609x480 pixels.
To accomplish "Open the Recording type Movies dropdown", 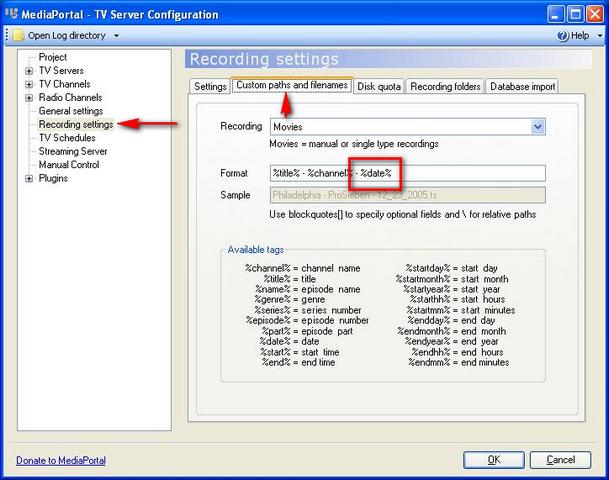I will (x=538, y=127).
